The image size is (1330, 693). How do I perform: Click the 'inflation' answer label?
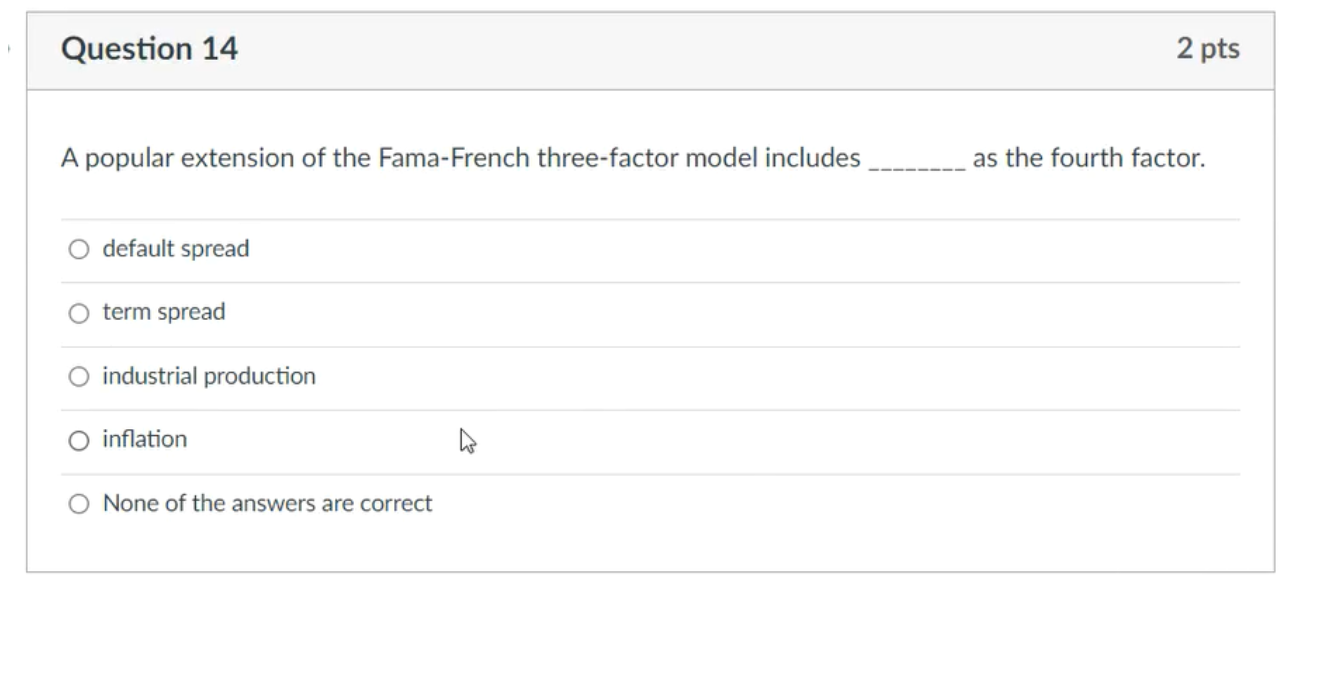144,439
